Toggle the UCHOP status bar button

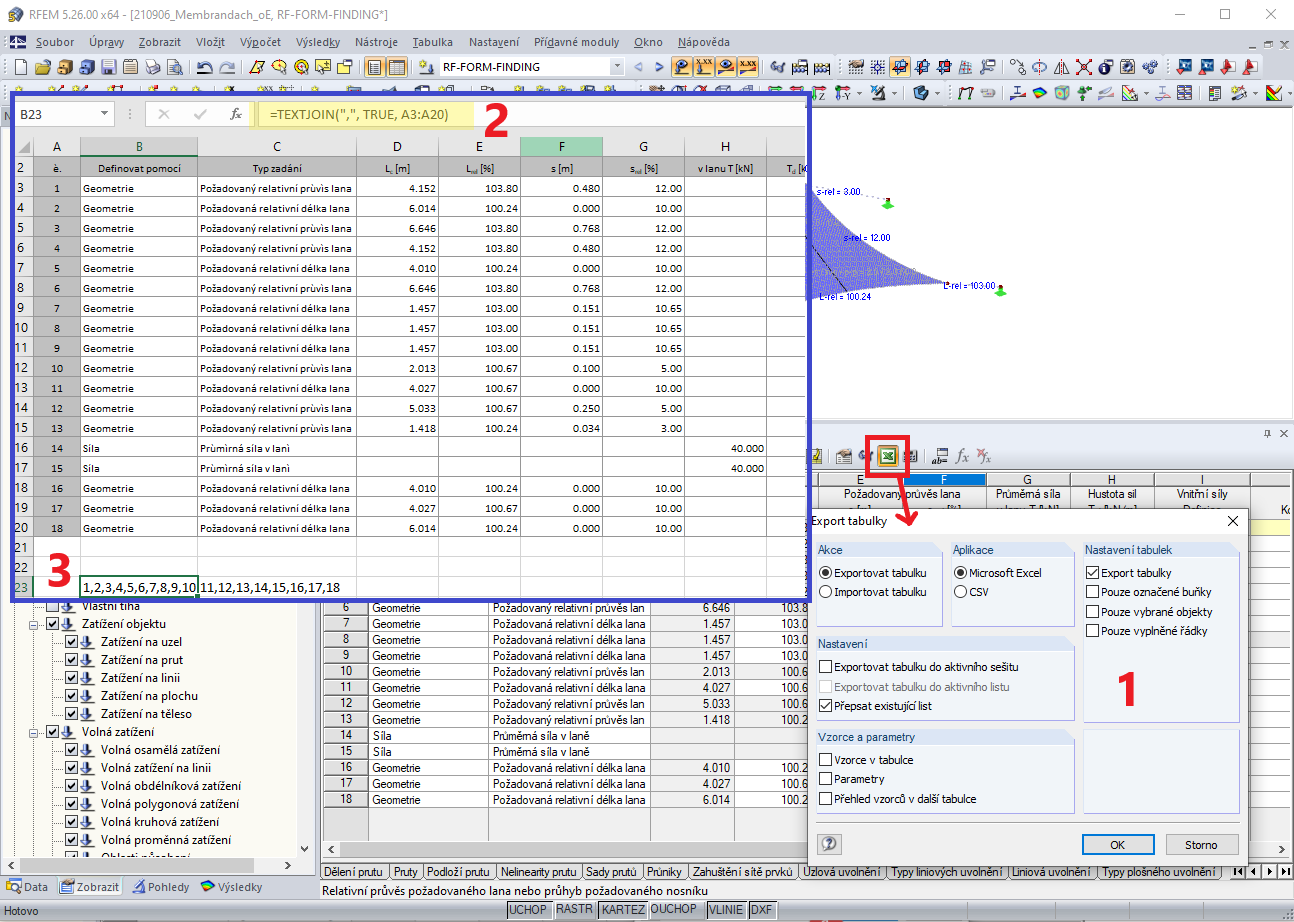(x=527, y=910)
